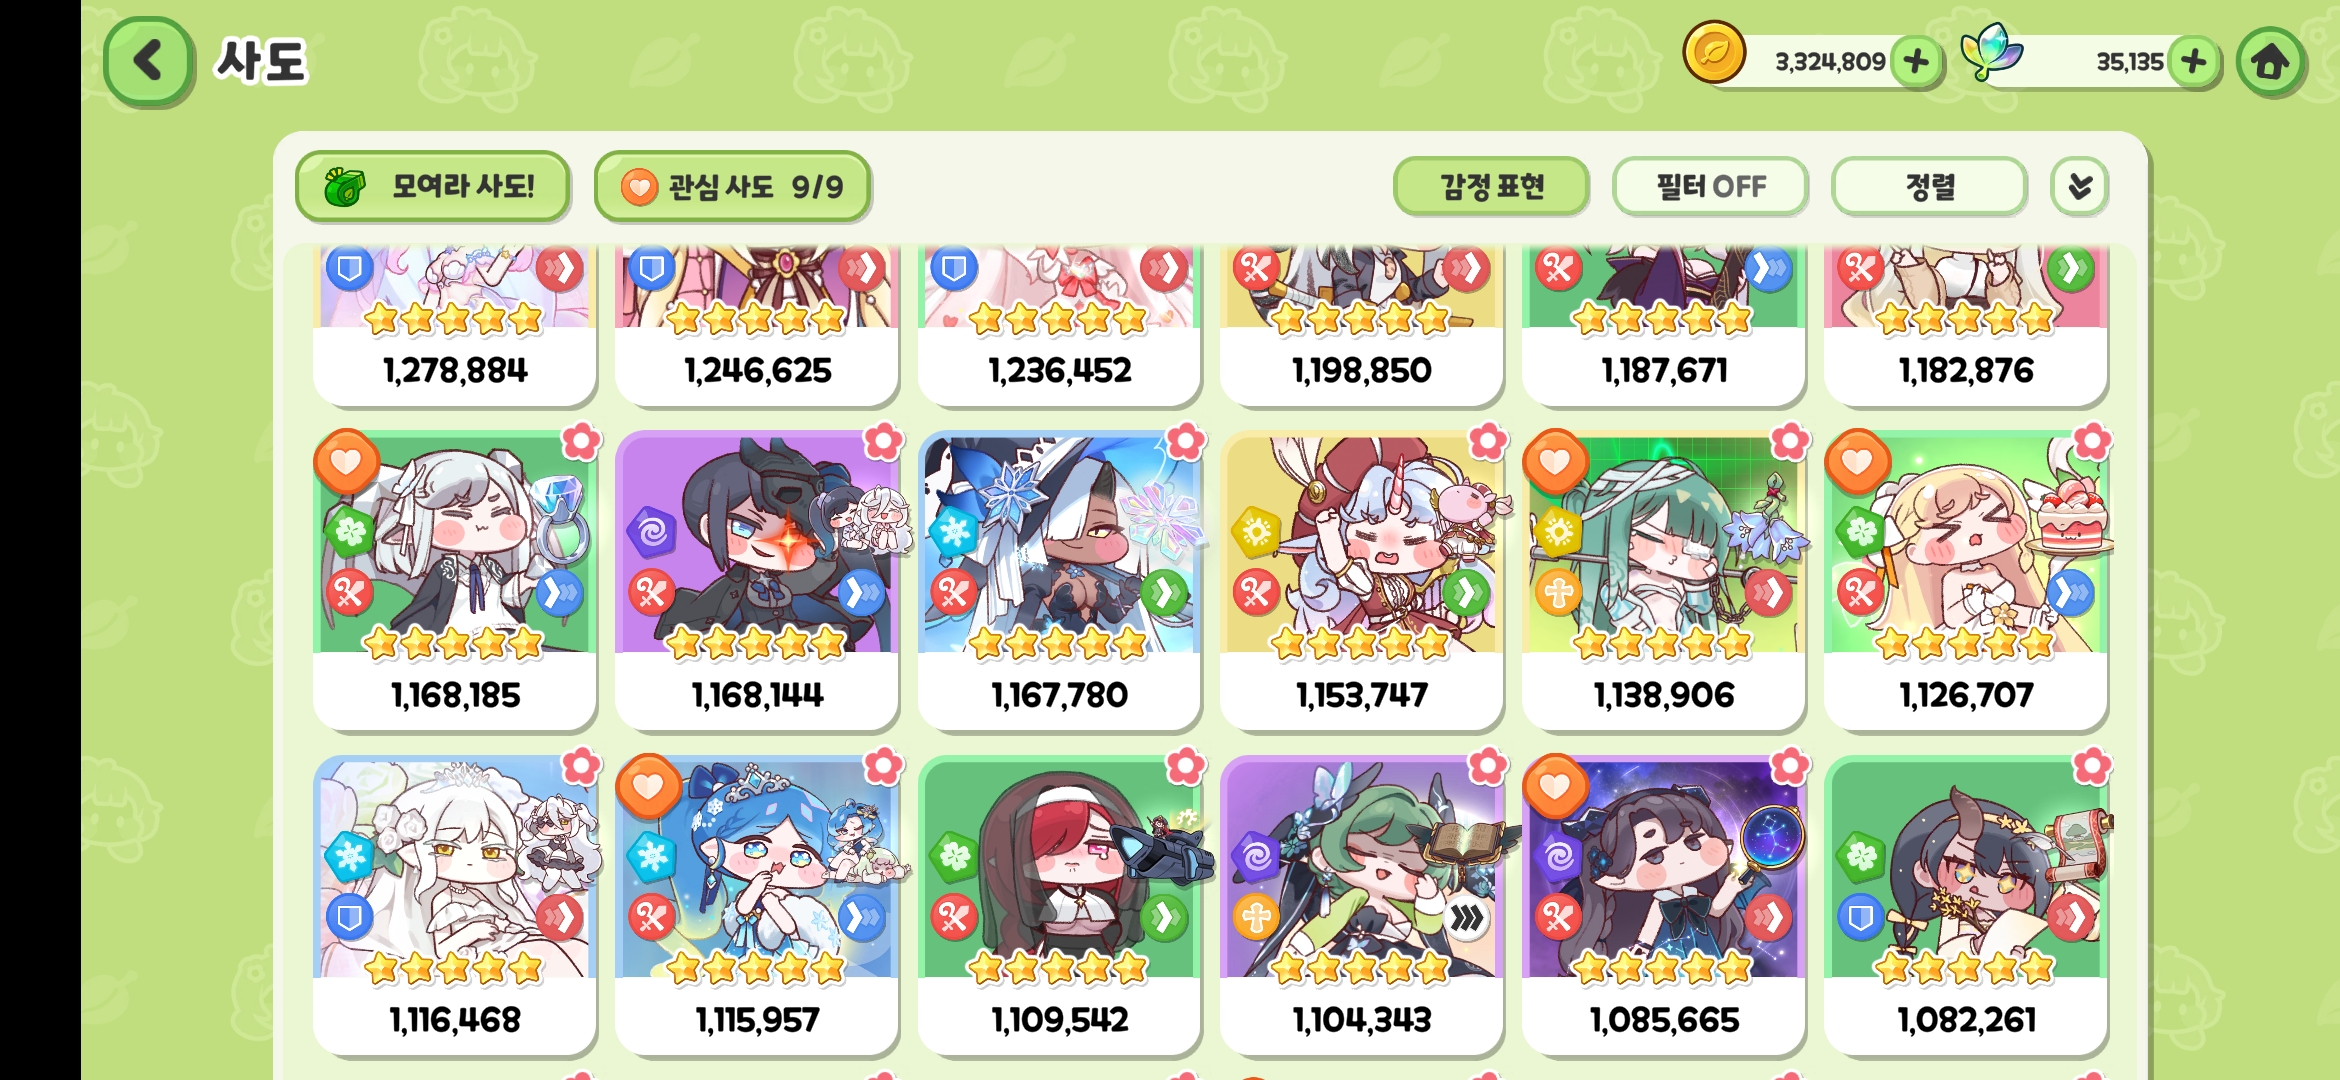This screenshot has width=2340, height=1080.
Task: Click the scissors role icon on the 1,153,747 card
Action: 1256,593
